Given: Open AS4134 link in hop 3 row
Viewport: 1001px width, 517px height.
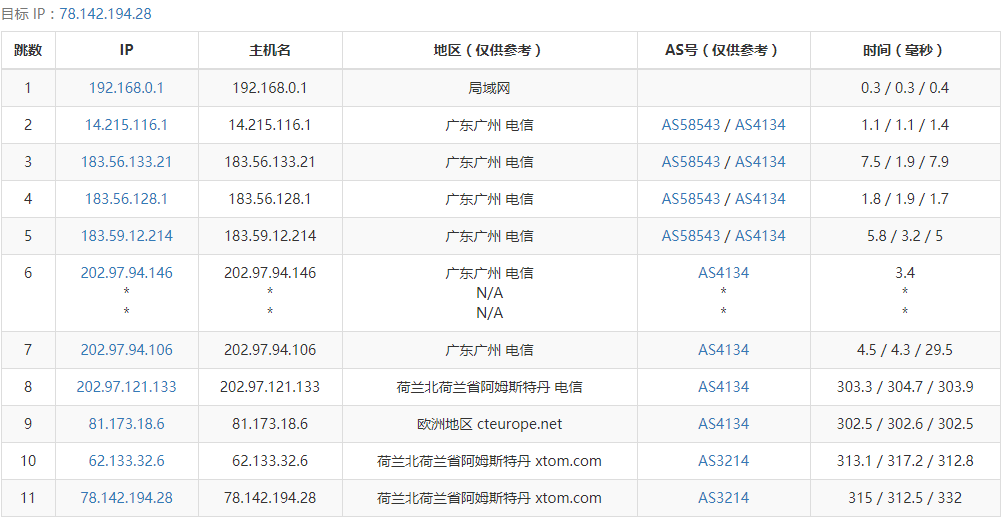Looking at the screenshot, I should (x=760, y=162).
